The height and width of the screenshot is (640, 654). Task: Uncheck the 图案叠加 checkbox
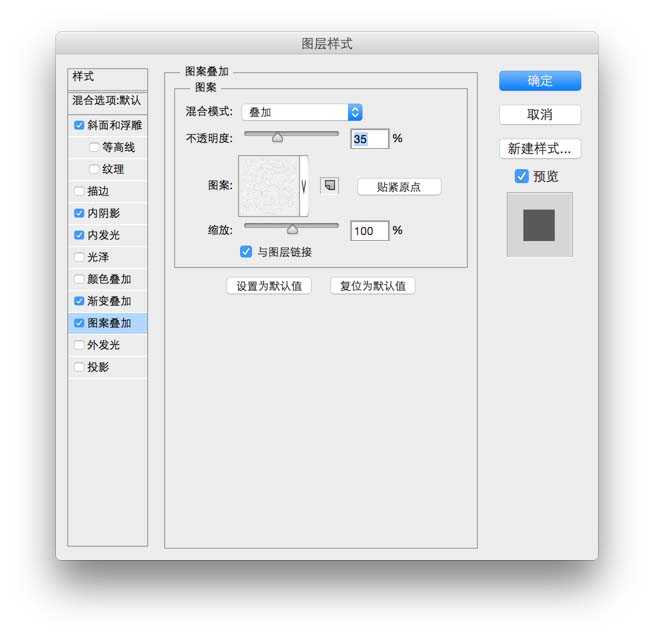(79, 323)
